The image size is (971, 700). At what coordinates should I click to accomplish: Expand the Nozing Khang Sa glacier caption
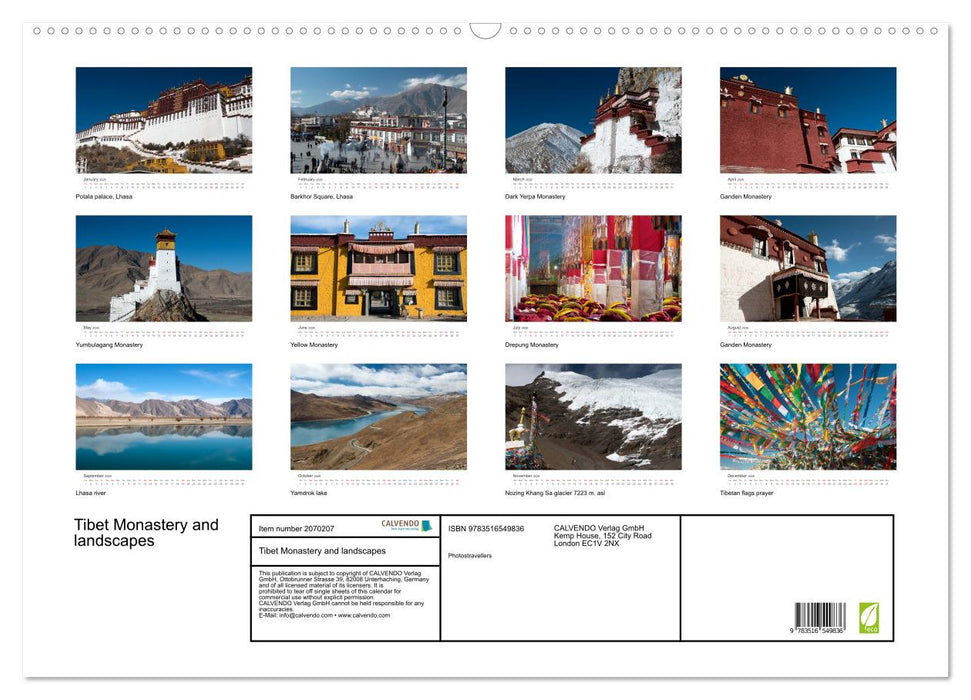[558, 492]
